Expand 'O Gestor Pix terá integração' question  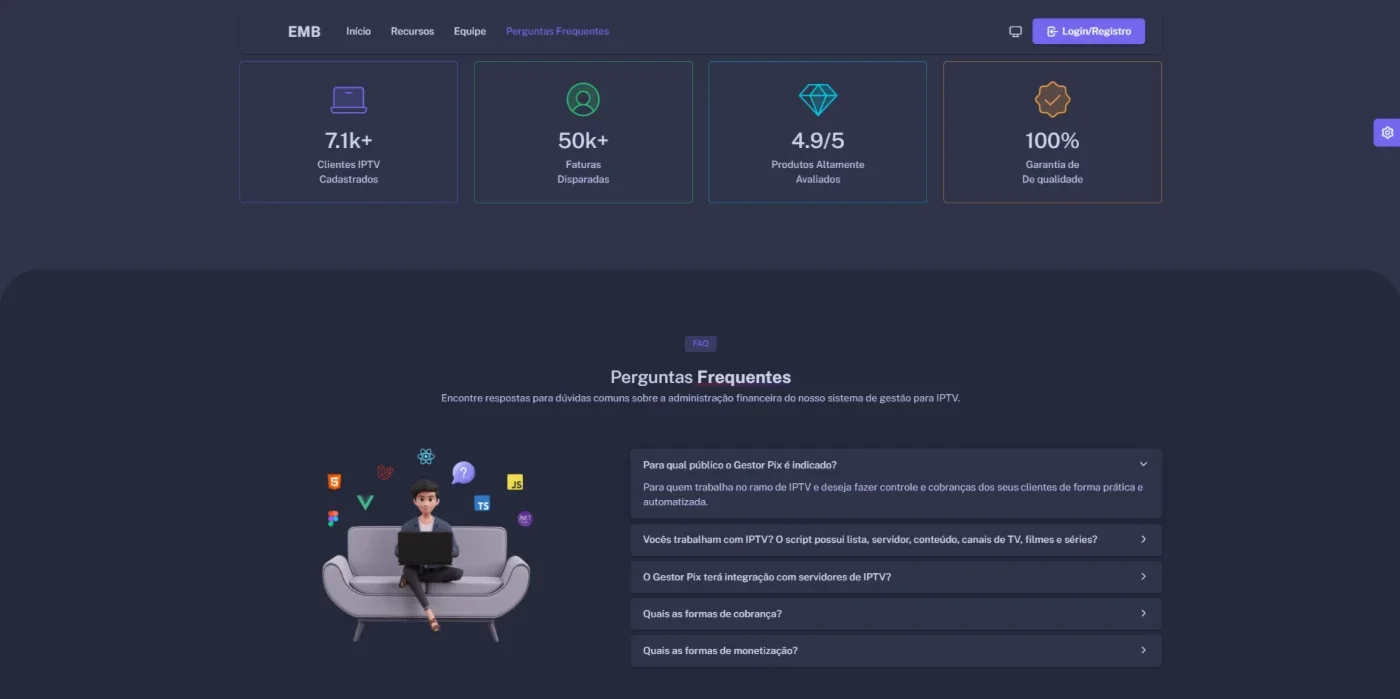pos(896,576)
